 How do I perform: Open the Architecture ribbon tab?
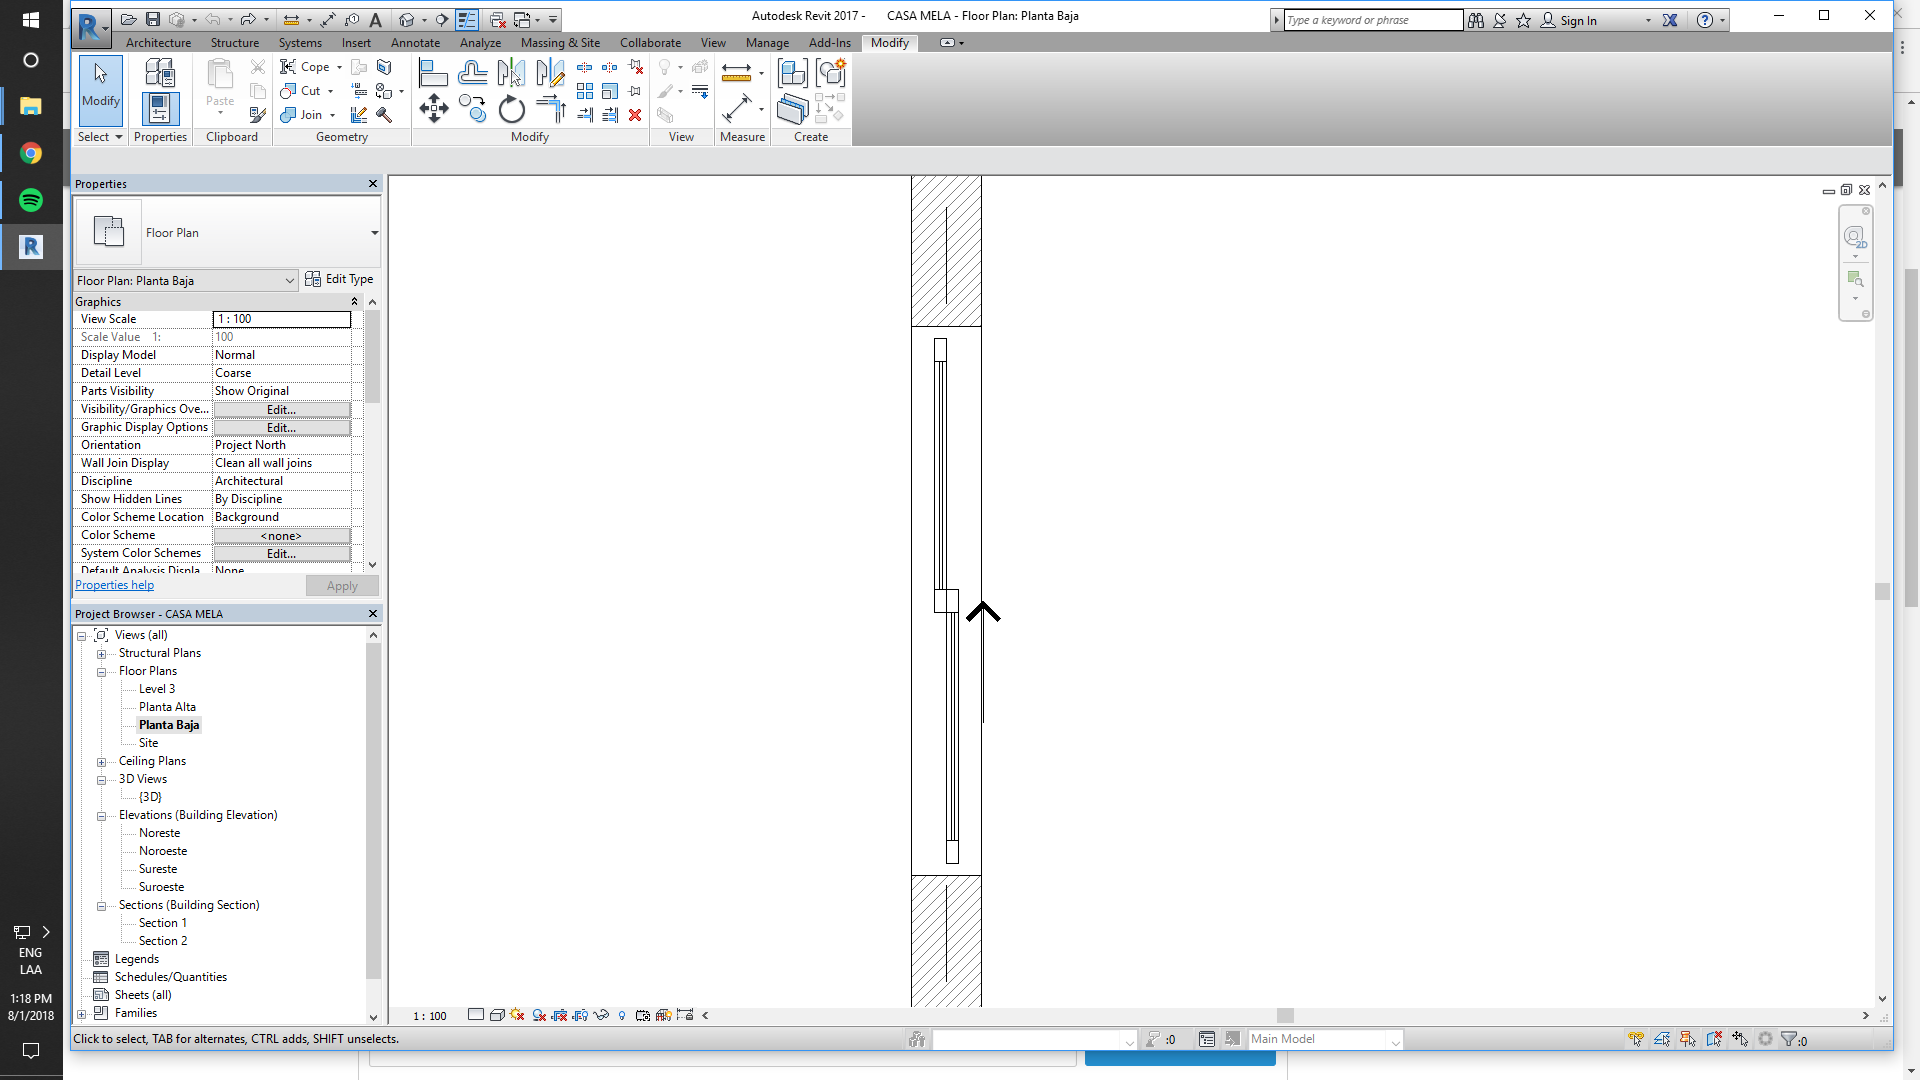click(158, 43)
